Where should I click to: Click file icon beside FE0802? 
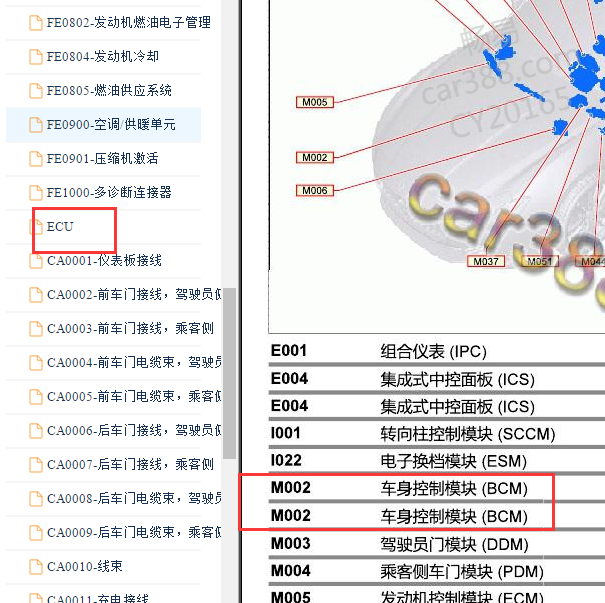click(36, 22)
